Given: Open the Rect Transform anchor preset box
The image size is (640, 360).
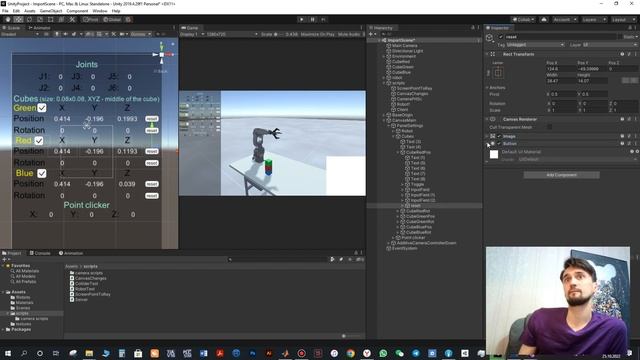Looking at the screenshot, I should 498,73.
